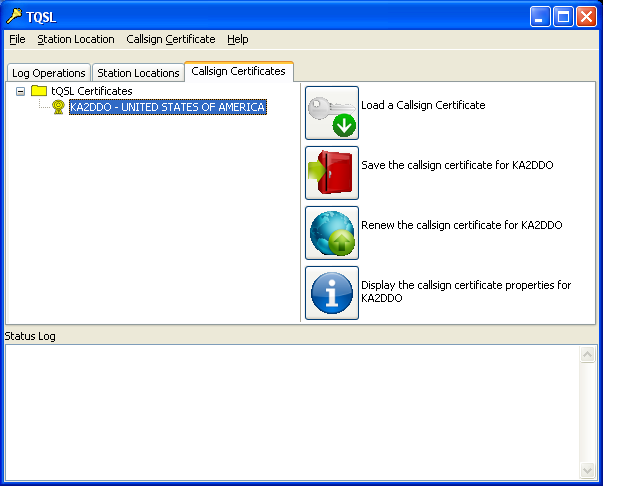Click the Load a Callsign Certificate key icon
This screenshot has width=640, height=486.
click(x=332, y=113)
